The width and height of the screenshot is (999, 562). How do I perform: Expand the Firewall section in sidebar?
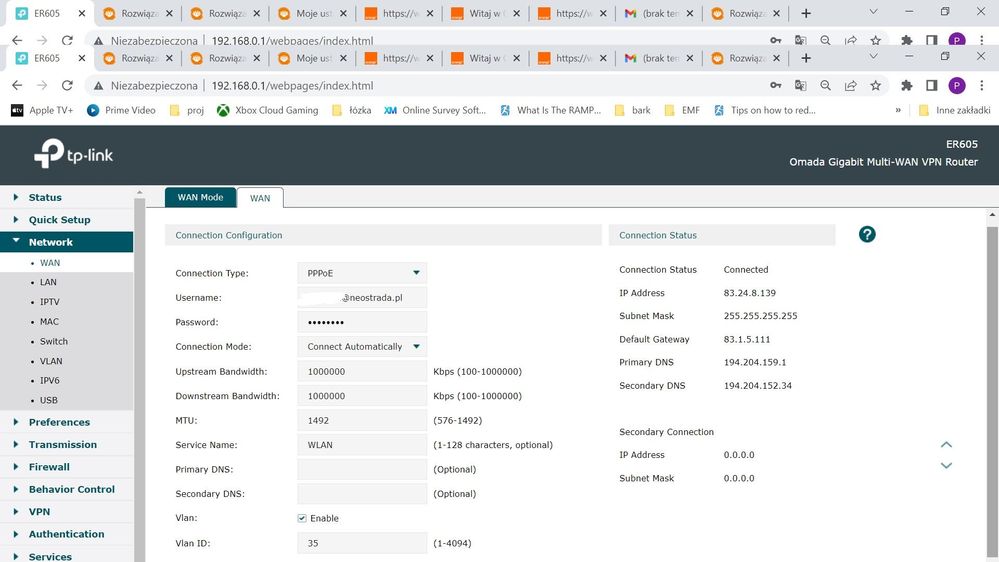coord(49,467)
